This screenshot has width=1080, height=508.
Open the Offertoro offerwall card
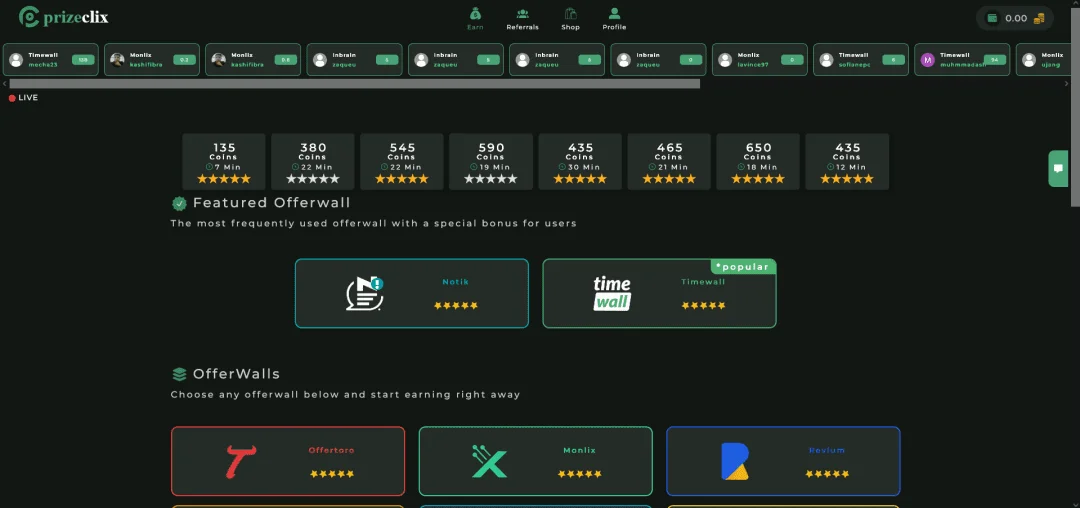[288, 461]
